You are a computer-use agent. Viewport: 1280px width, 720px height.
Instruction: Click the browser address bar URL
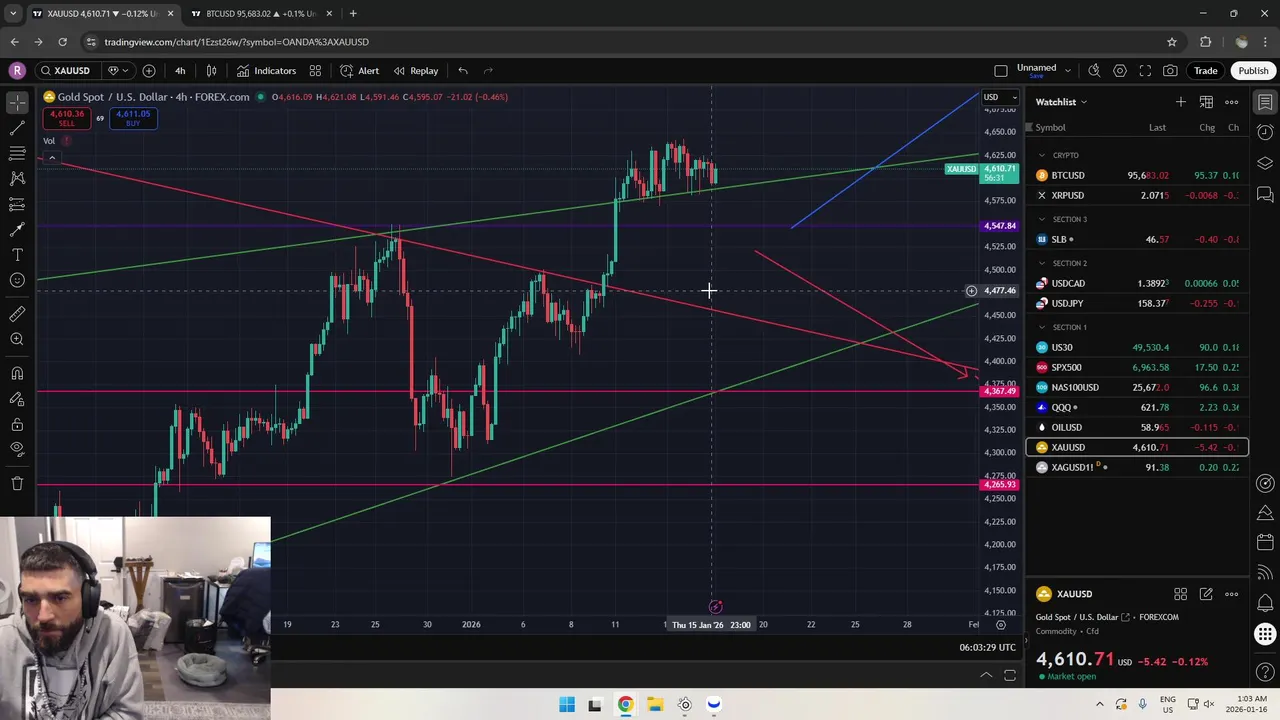tap(236, 42)
